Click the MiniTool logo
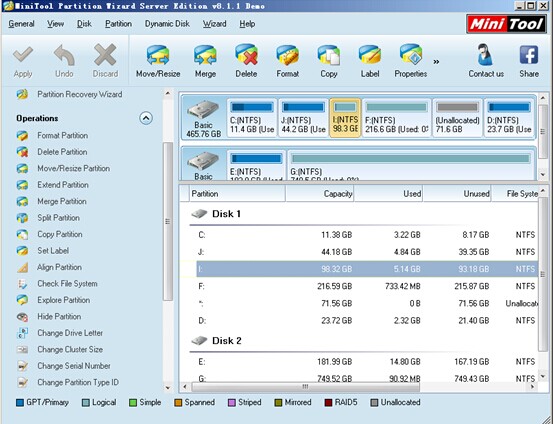554x424 pixels. pos(506,24)
